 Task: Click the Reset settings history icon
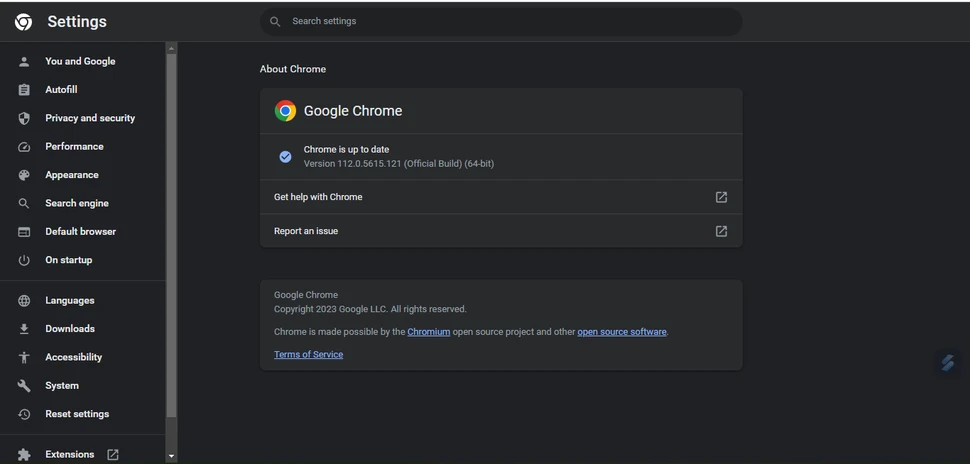coord(24,415)
